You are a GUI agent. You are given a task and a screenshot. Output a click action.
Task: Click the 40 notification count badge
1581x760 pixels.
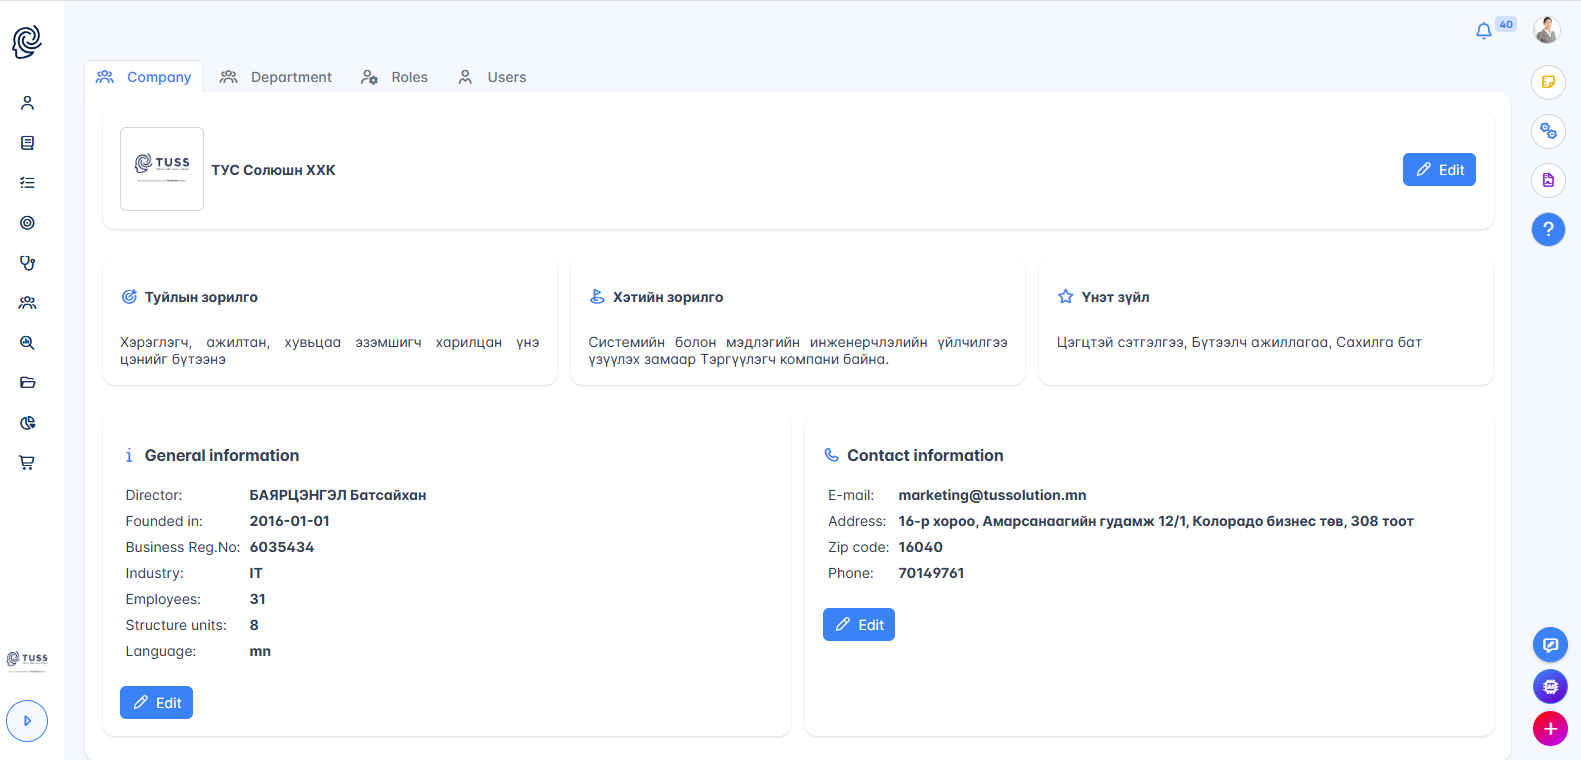1506,24
